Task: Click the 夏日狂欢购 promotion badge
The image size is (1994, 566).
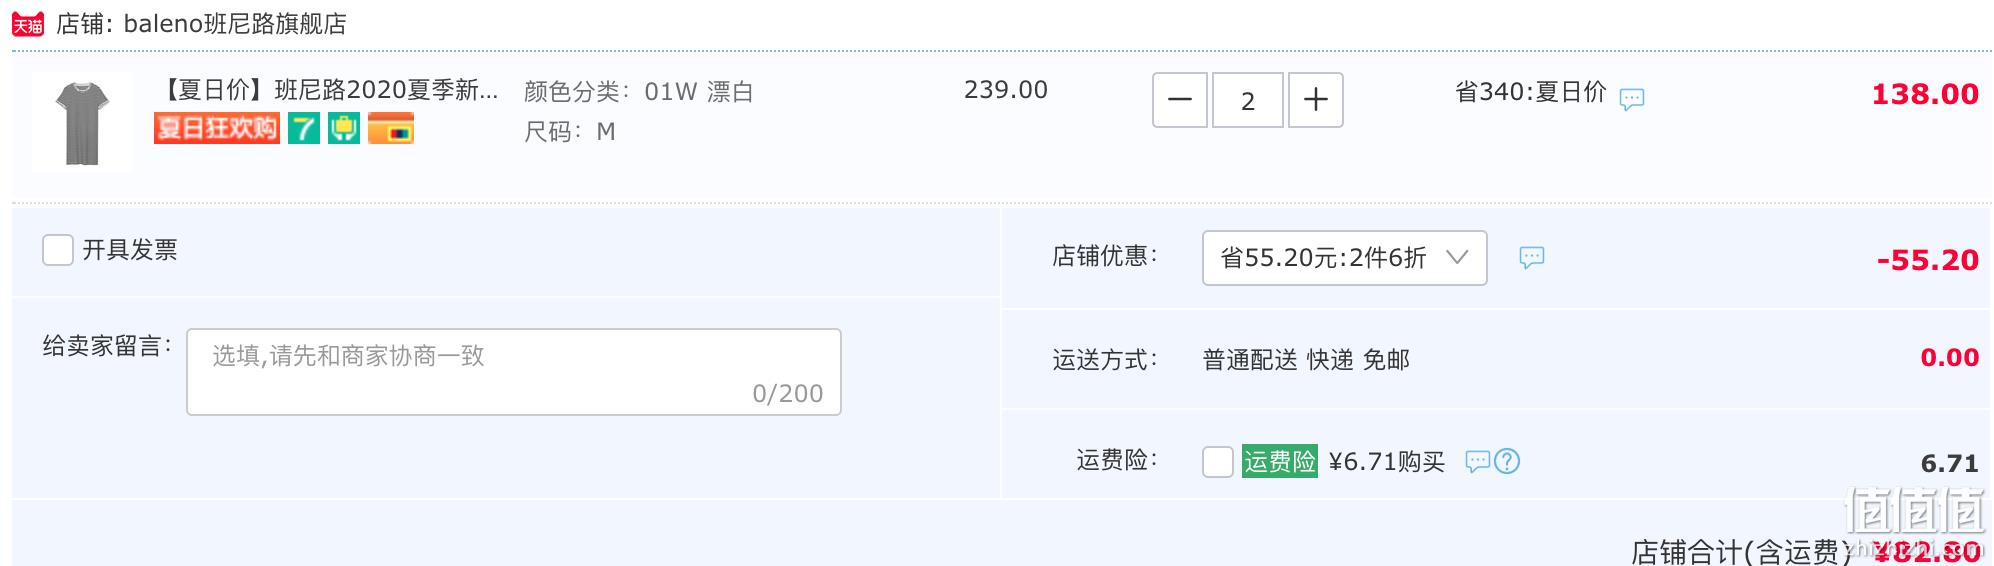Action: [x=216, y=128]
